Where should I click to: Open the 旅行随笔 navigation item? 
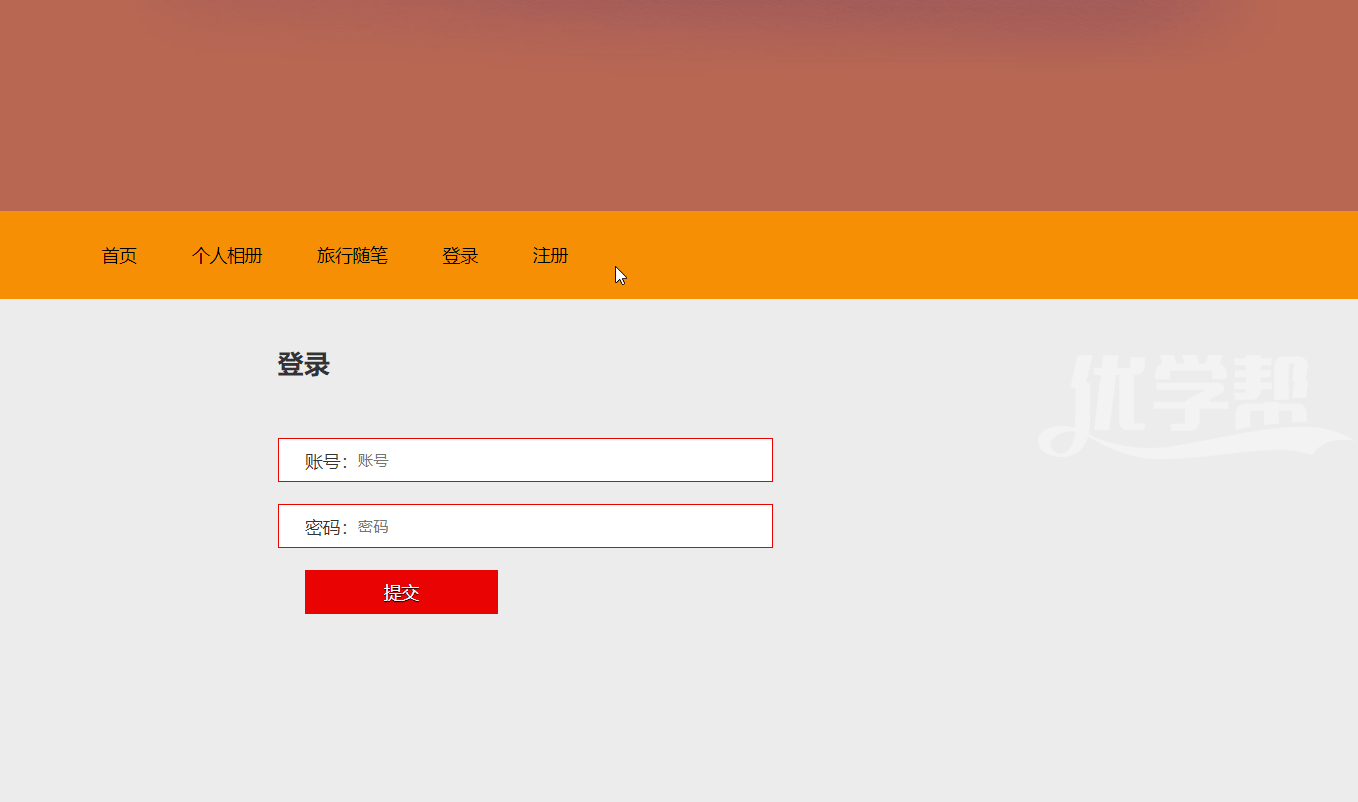click(352, 256)
